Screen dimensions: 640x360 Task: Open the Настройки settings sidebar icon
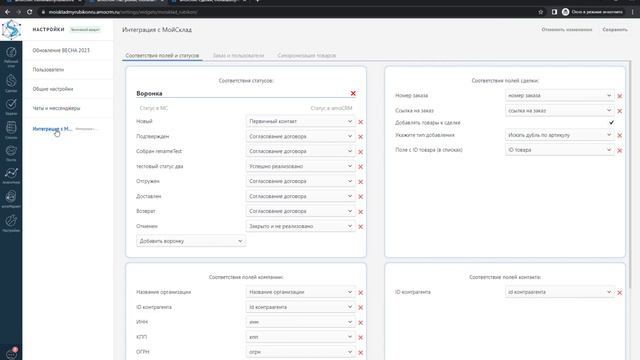[11, 223]
